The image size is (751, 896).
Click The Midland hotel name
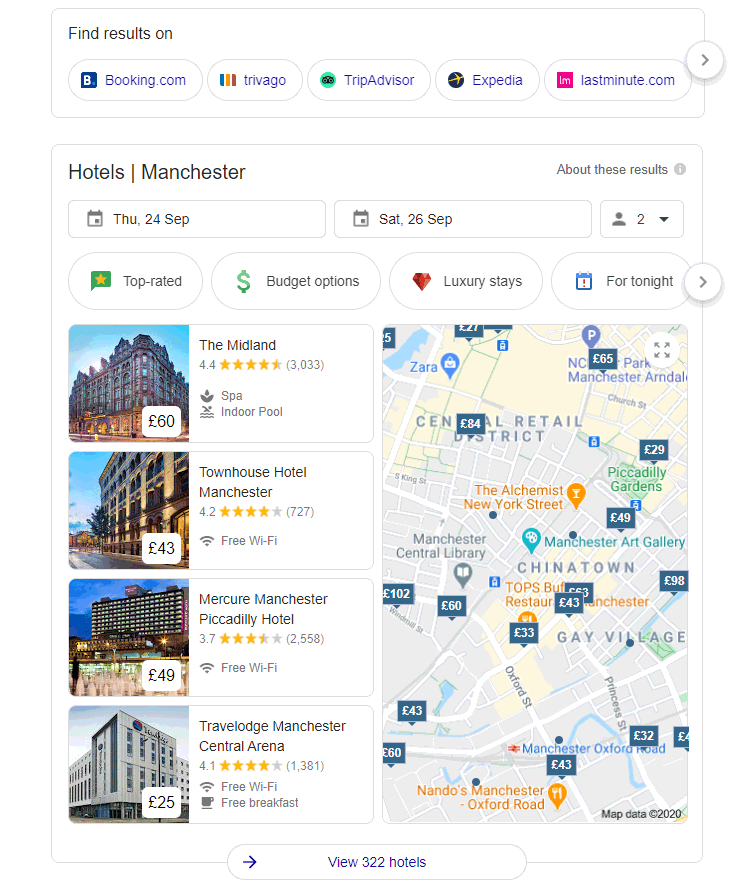(x=237, y=345)
